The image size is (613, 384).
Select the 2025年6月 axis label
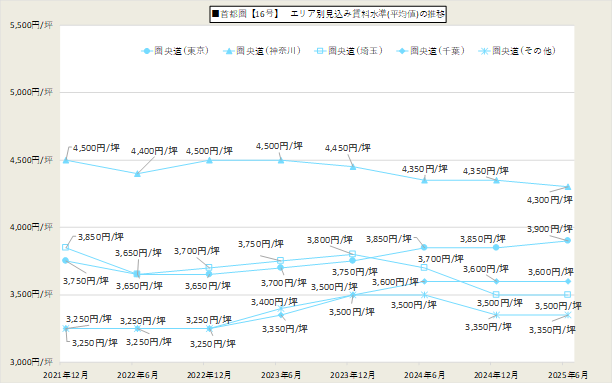pyautogui.click(x=568, y=375)
